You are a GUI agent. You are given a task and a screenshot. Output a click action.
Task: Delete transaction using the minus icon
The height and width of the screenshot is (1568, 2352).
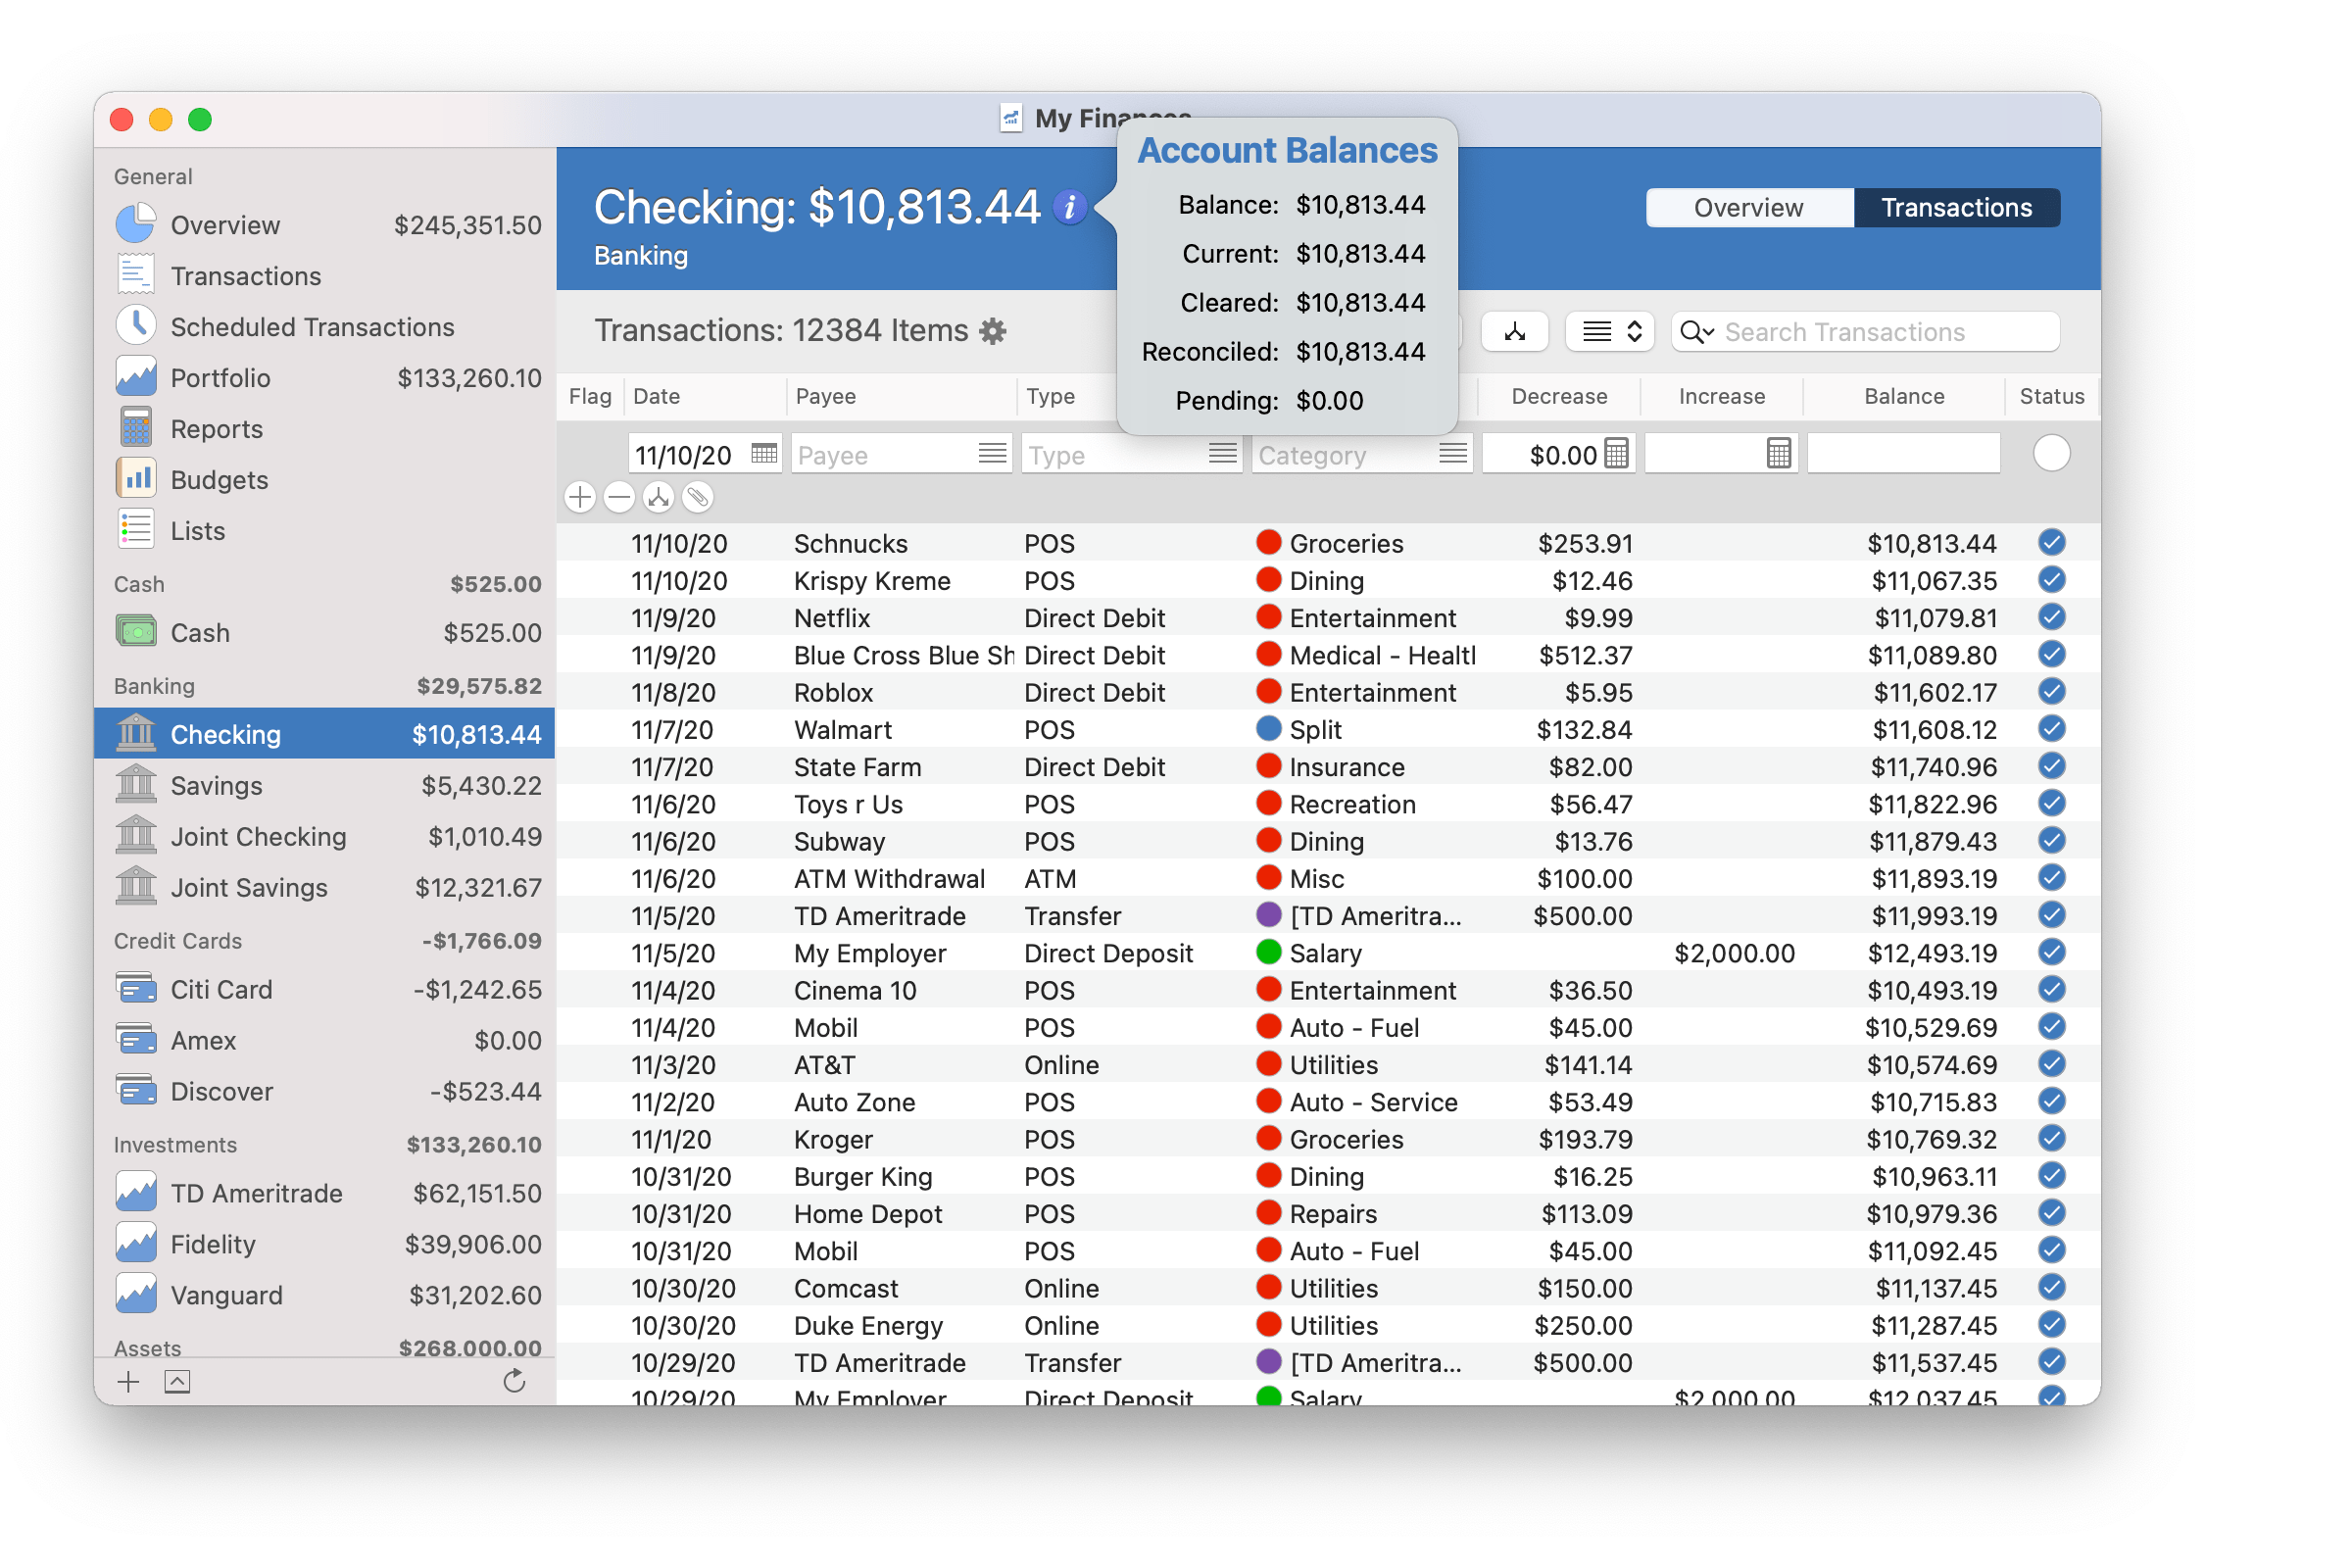point(619,497)
